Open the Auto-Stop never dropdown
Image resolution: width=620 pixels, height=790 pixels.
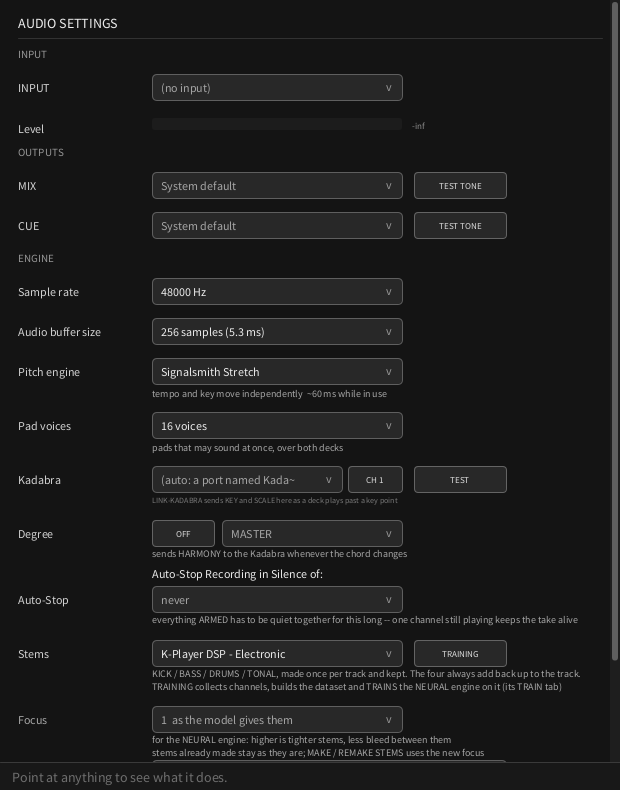[x=277, y=600]
